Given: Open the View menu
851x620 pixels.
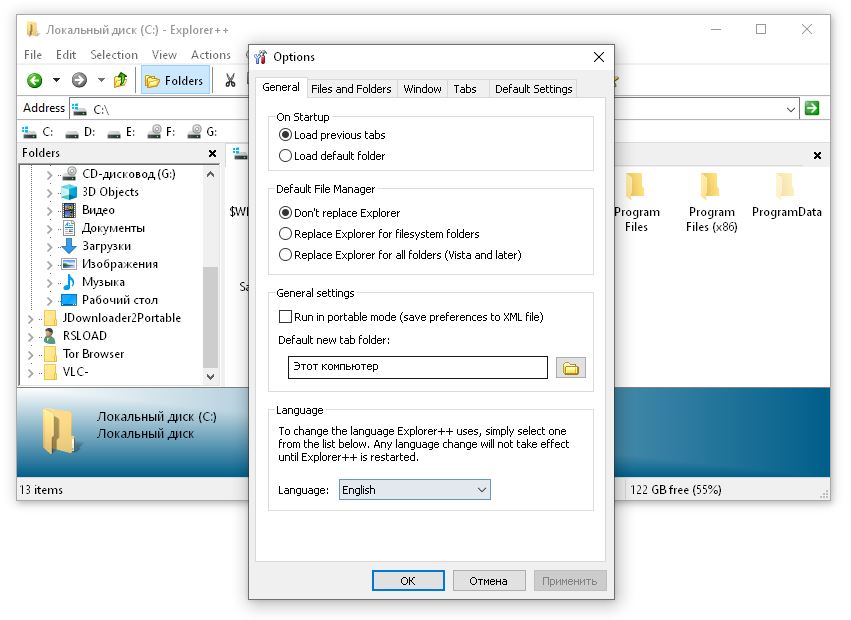Looking at the screenshot, I should coord(164,55).
